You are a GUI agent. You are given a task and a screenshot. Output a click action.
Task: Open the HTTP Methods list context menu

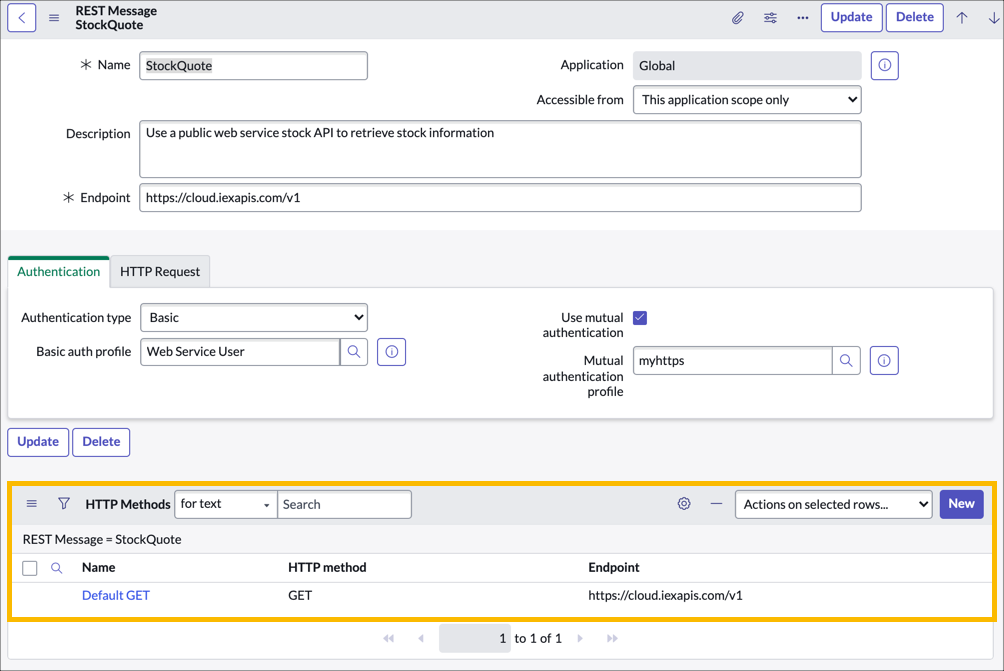[31, 504]
